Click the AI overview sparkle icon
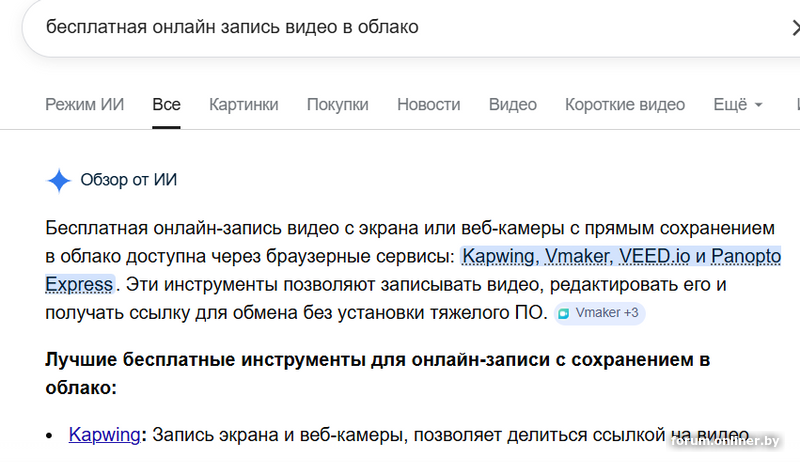This screenshot has width=800, height=462. [59, 180]
